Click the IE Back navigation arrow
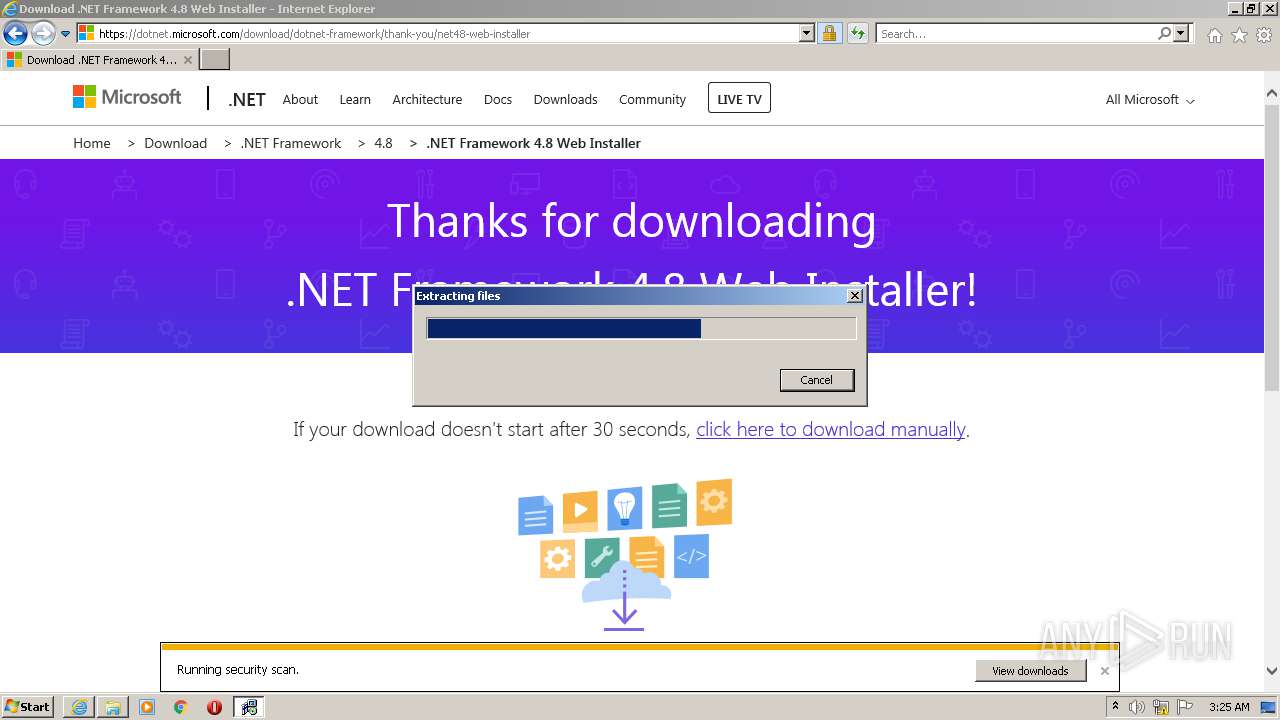 [x=15, y=33]
